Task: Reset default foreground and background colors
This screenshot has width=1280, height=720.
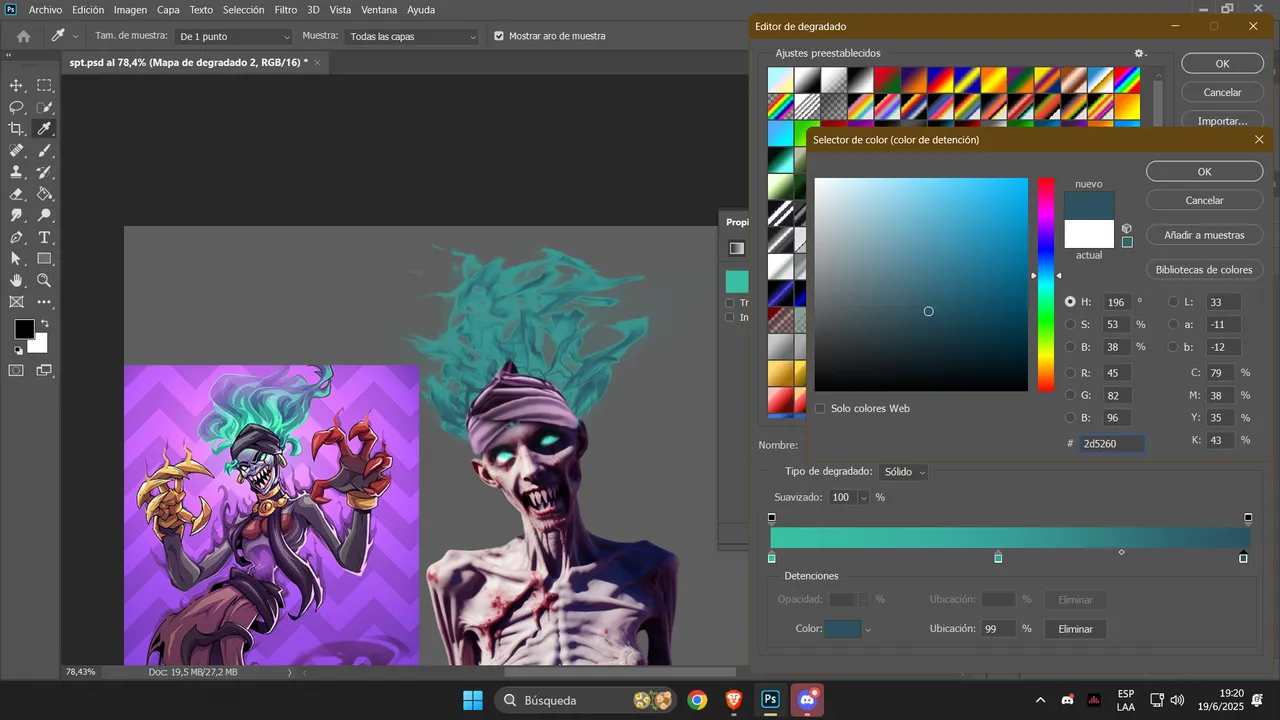Action: click(18, 350)
